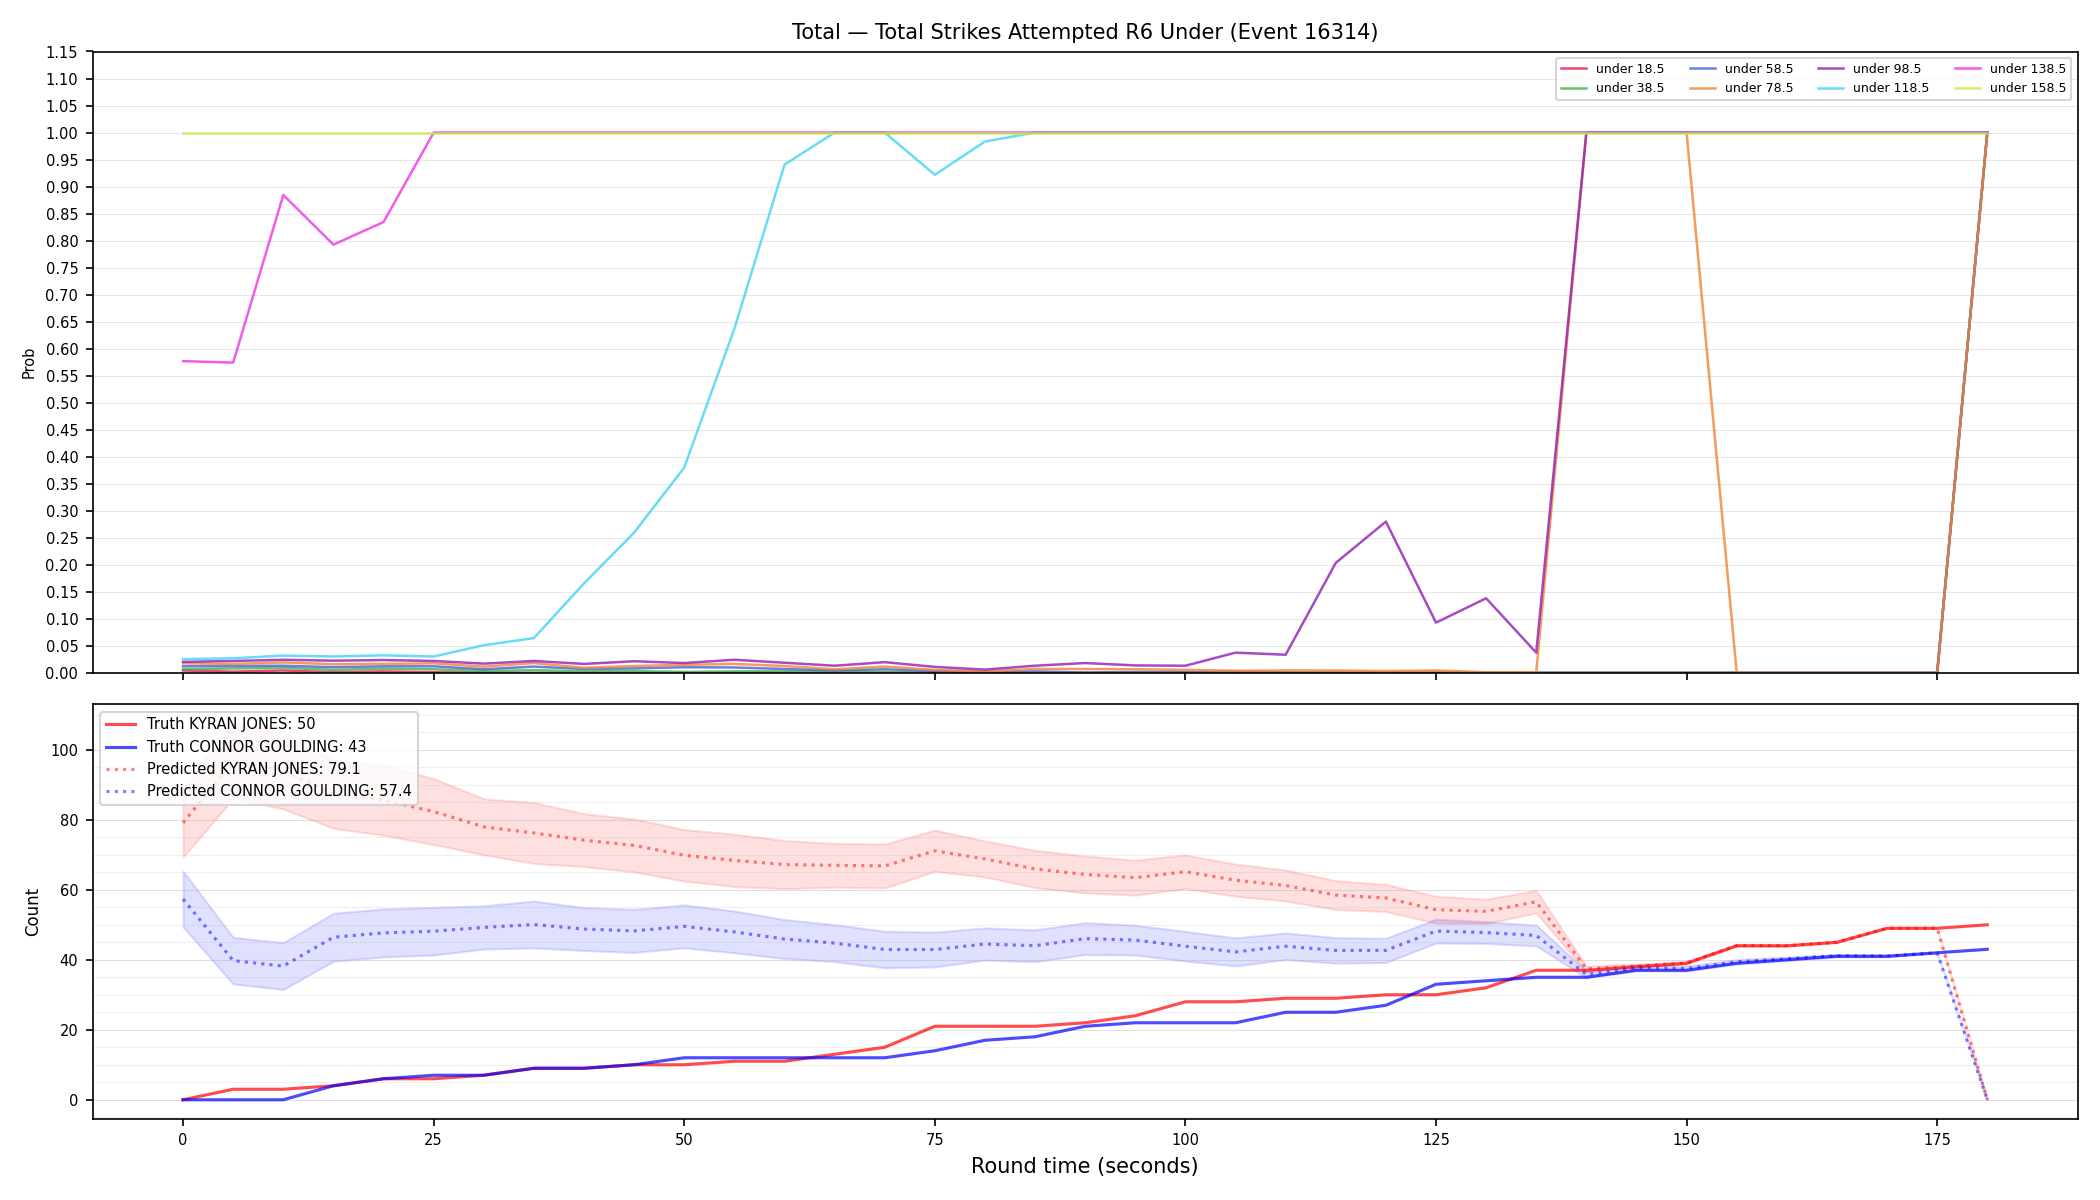Screen dimensions: 2100x1200
Task: Click the 'Round time (seconds)' axis label
Action: tap(1084, 1166)
